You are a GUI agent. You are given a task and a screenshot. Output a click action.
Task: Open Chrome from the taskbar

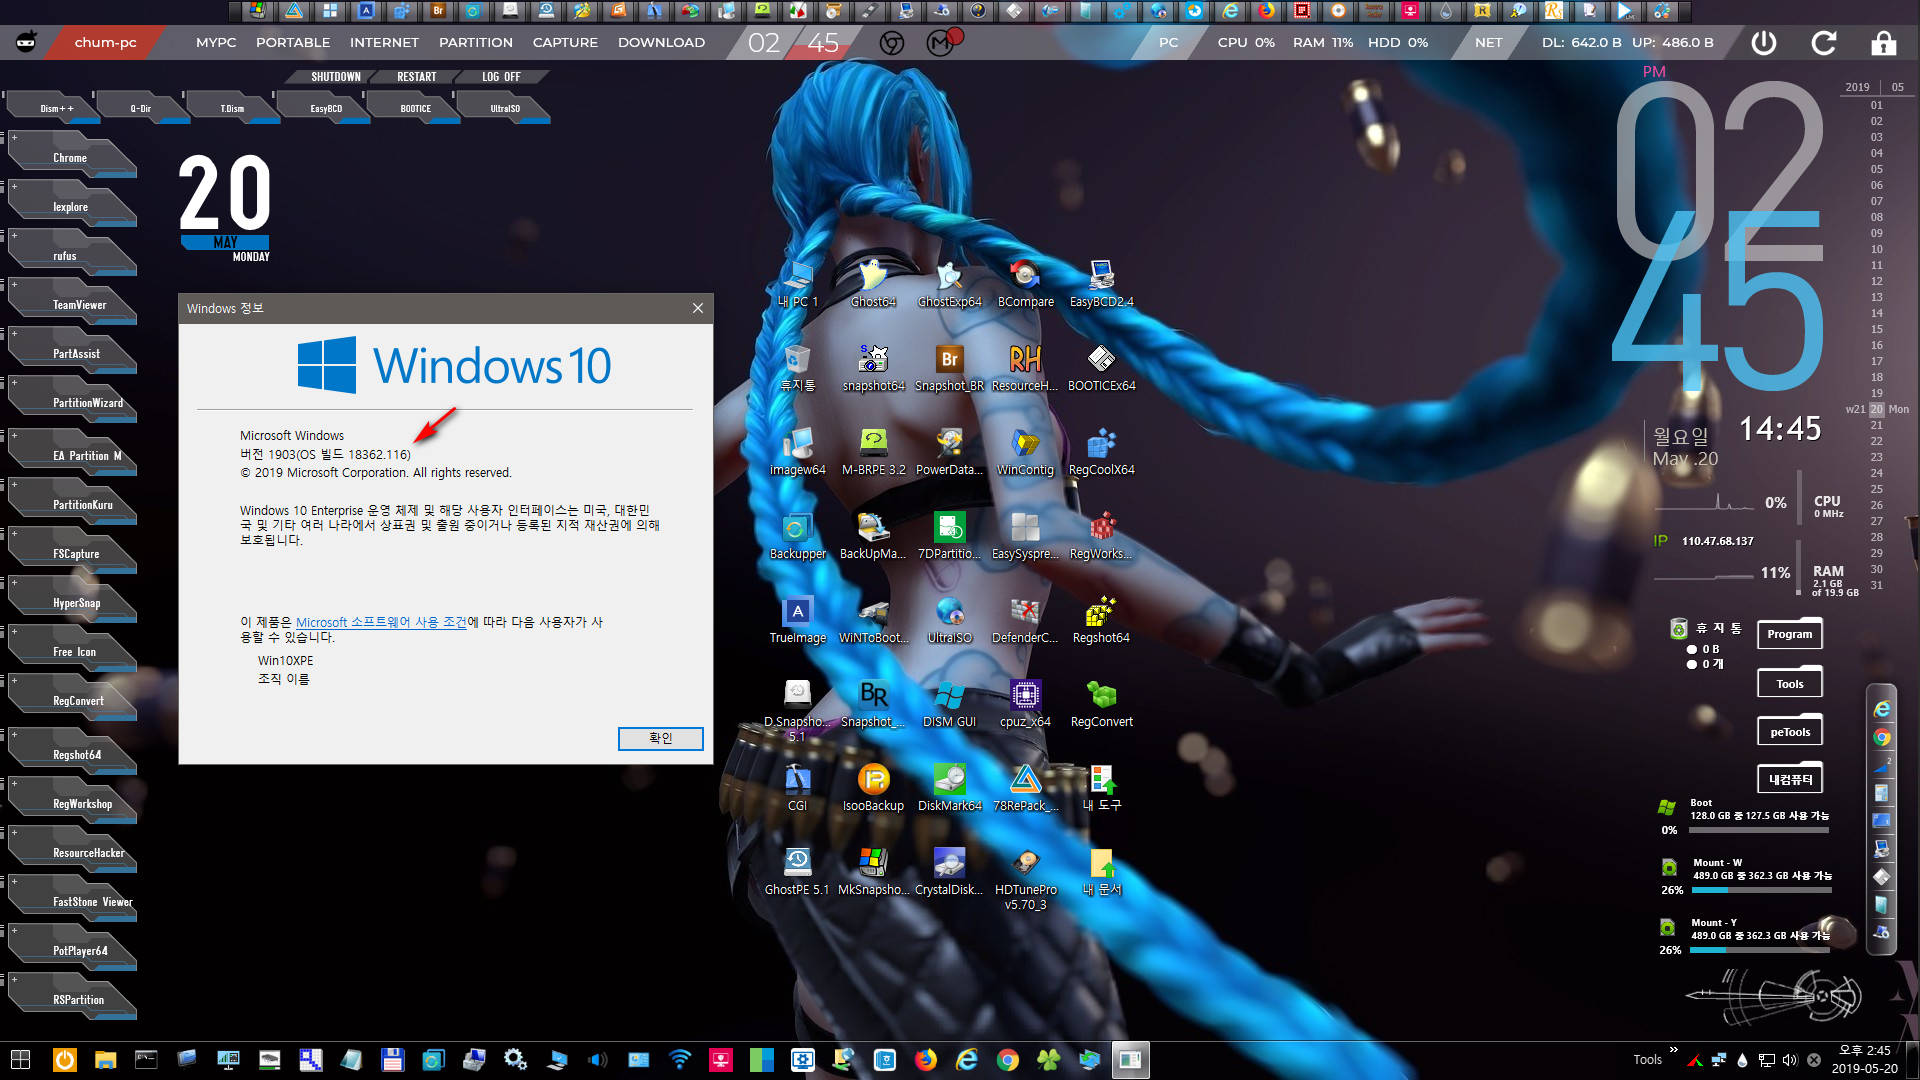tap(1008, 1060)
